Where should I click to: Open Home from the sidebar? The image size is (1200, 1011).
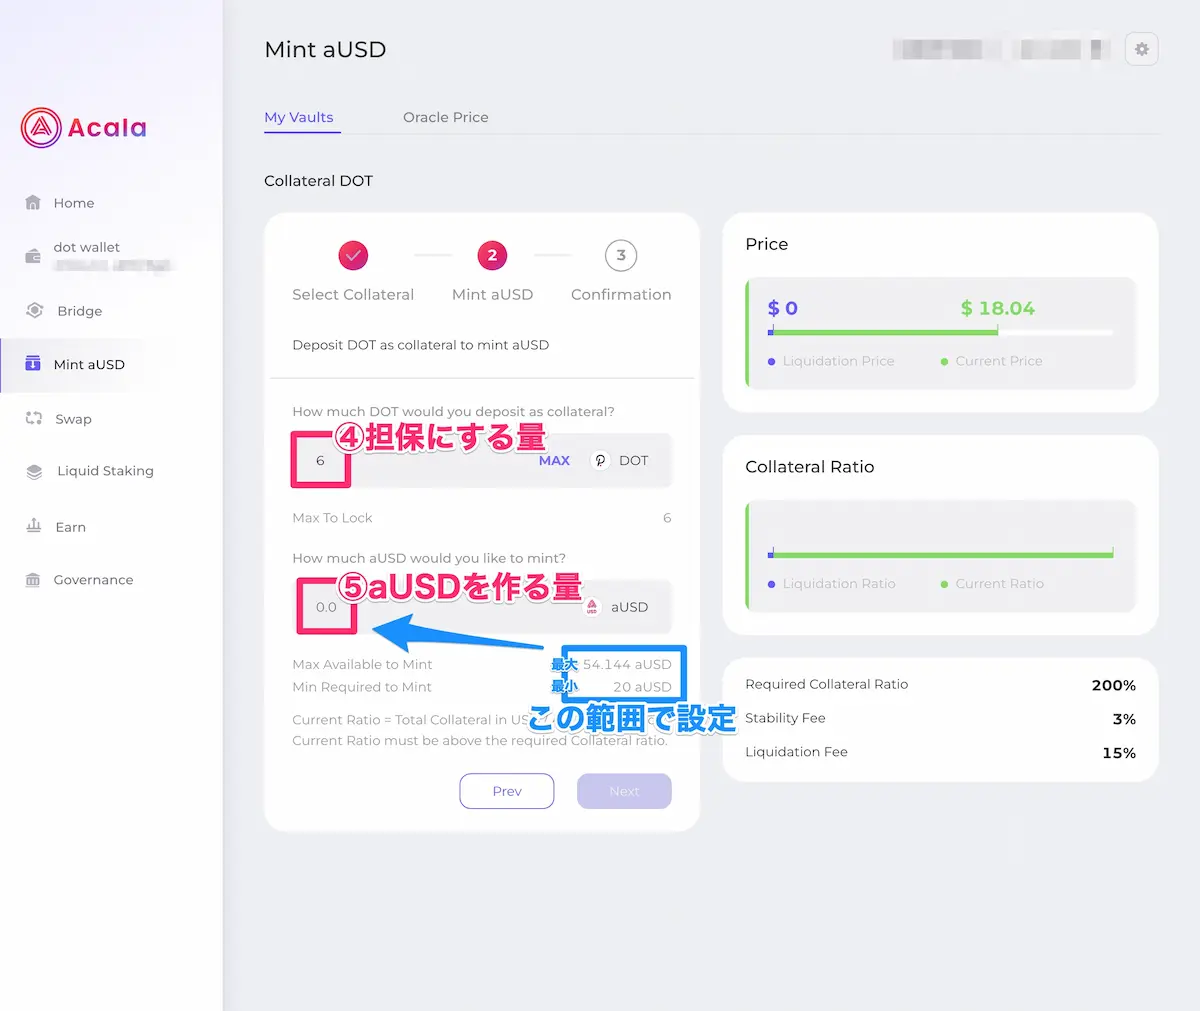(x=74, y=203)
